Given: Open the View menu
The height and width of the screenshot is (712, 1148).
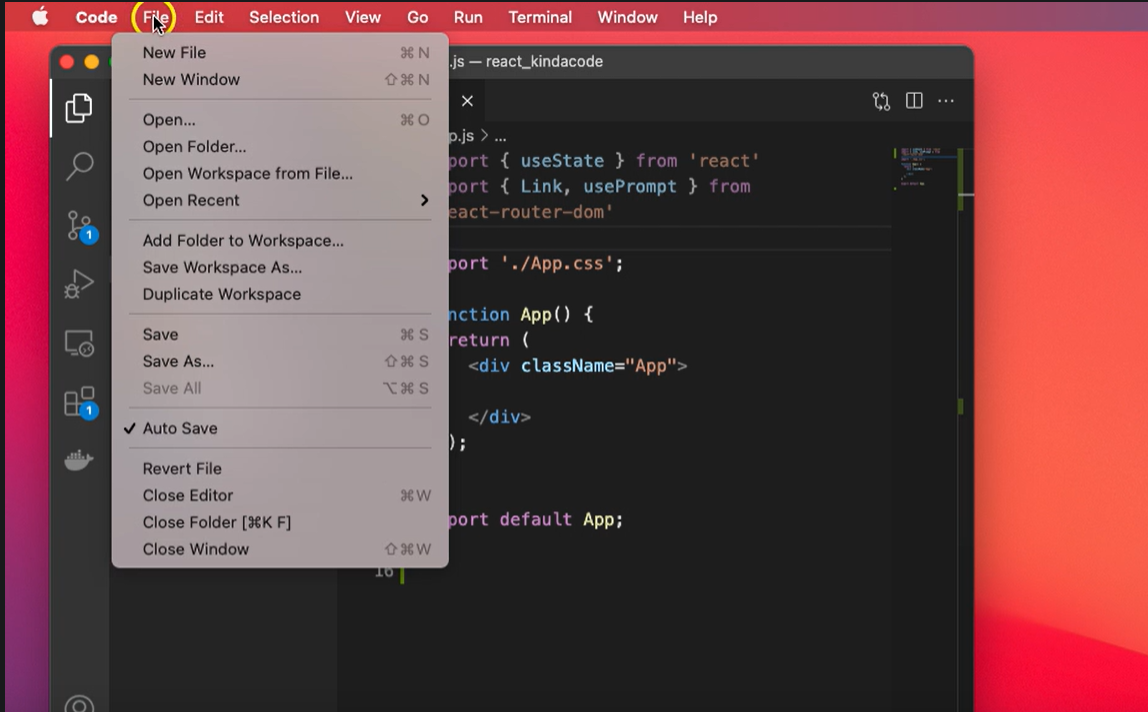Looking at the screenshot, I should (362, 17).
